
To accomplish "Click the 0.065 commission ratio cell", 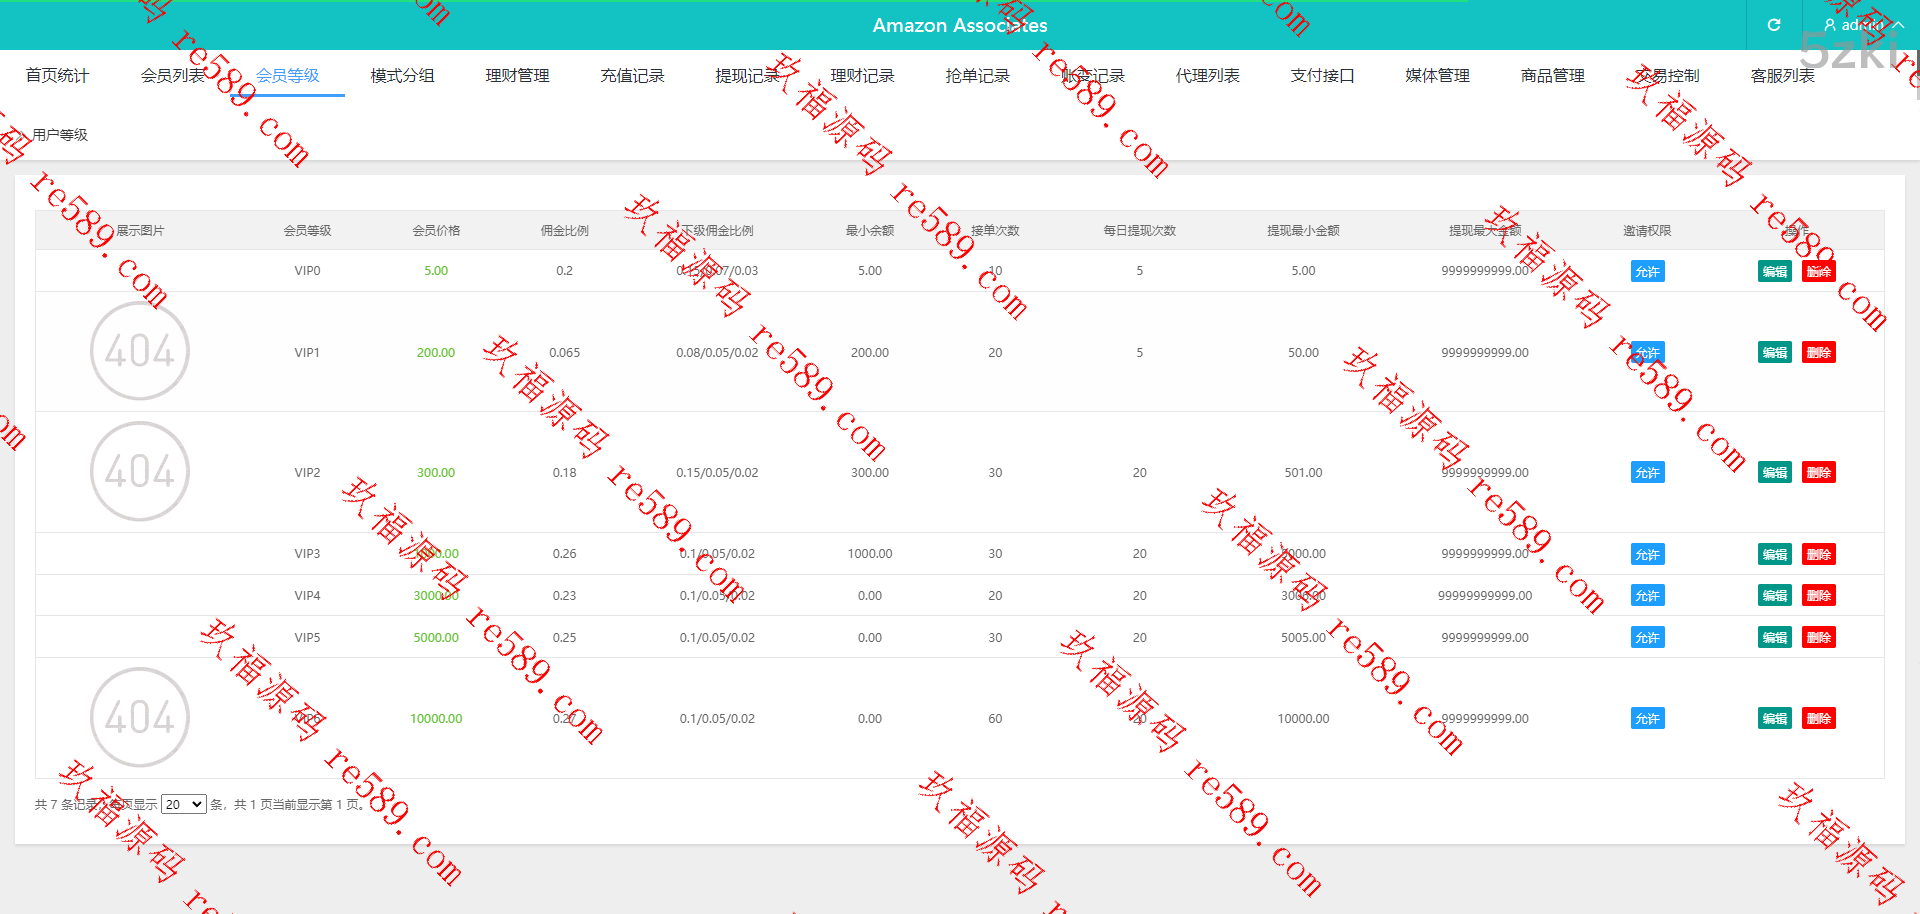I will pyautogui.click(x=565, y=352).
